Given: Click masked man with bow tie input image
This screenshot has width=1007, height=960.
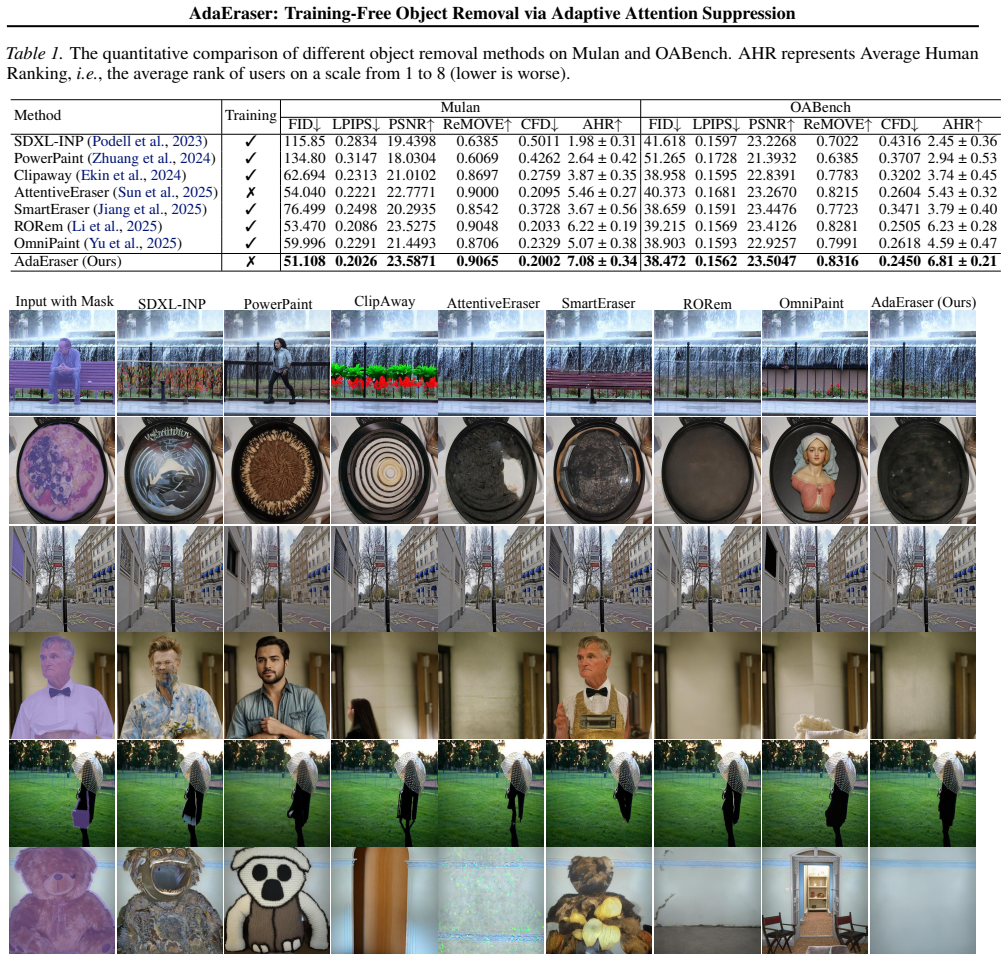Looking at the screenshot, I should [x=62, y=686].
